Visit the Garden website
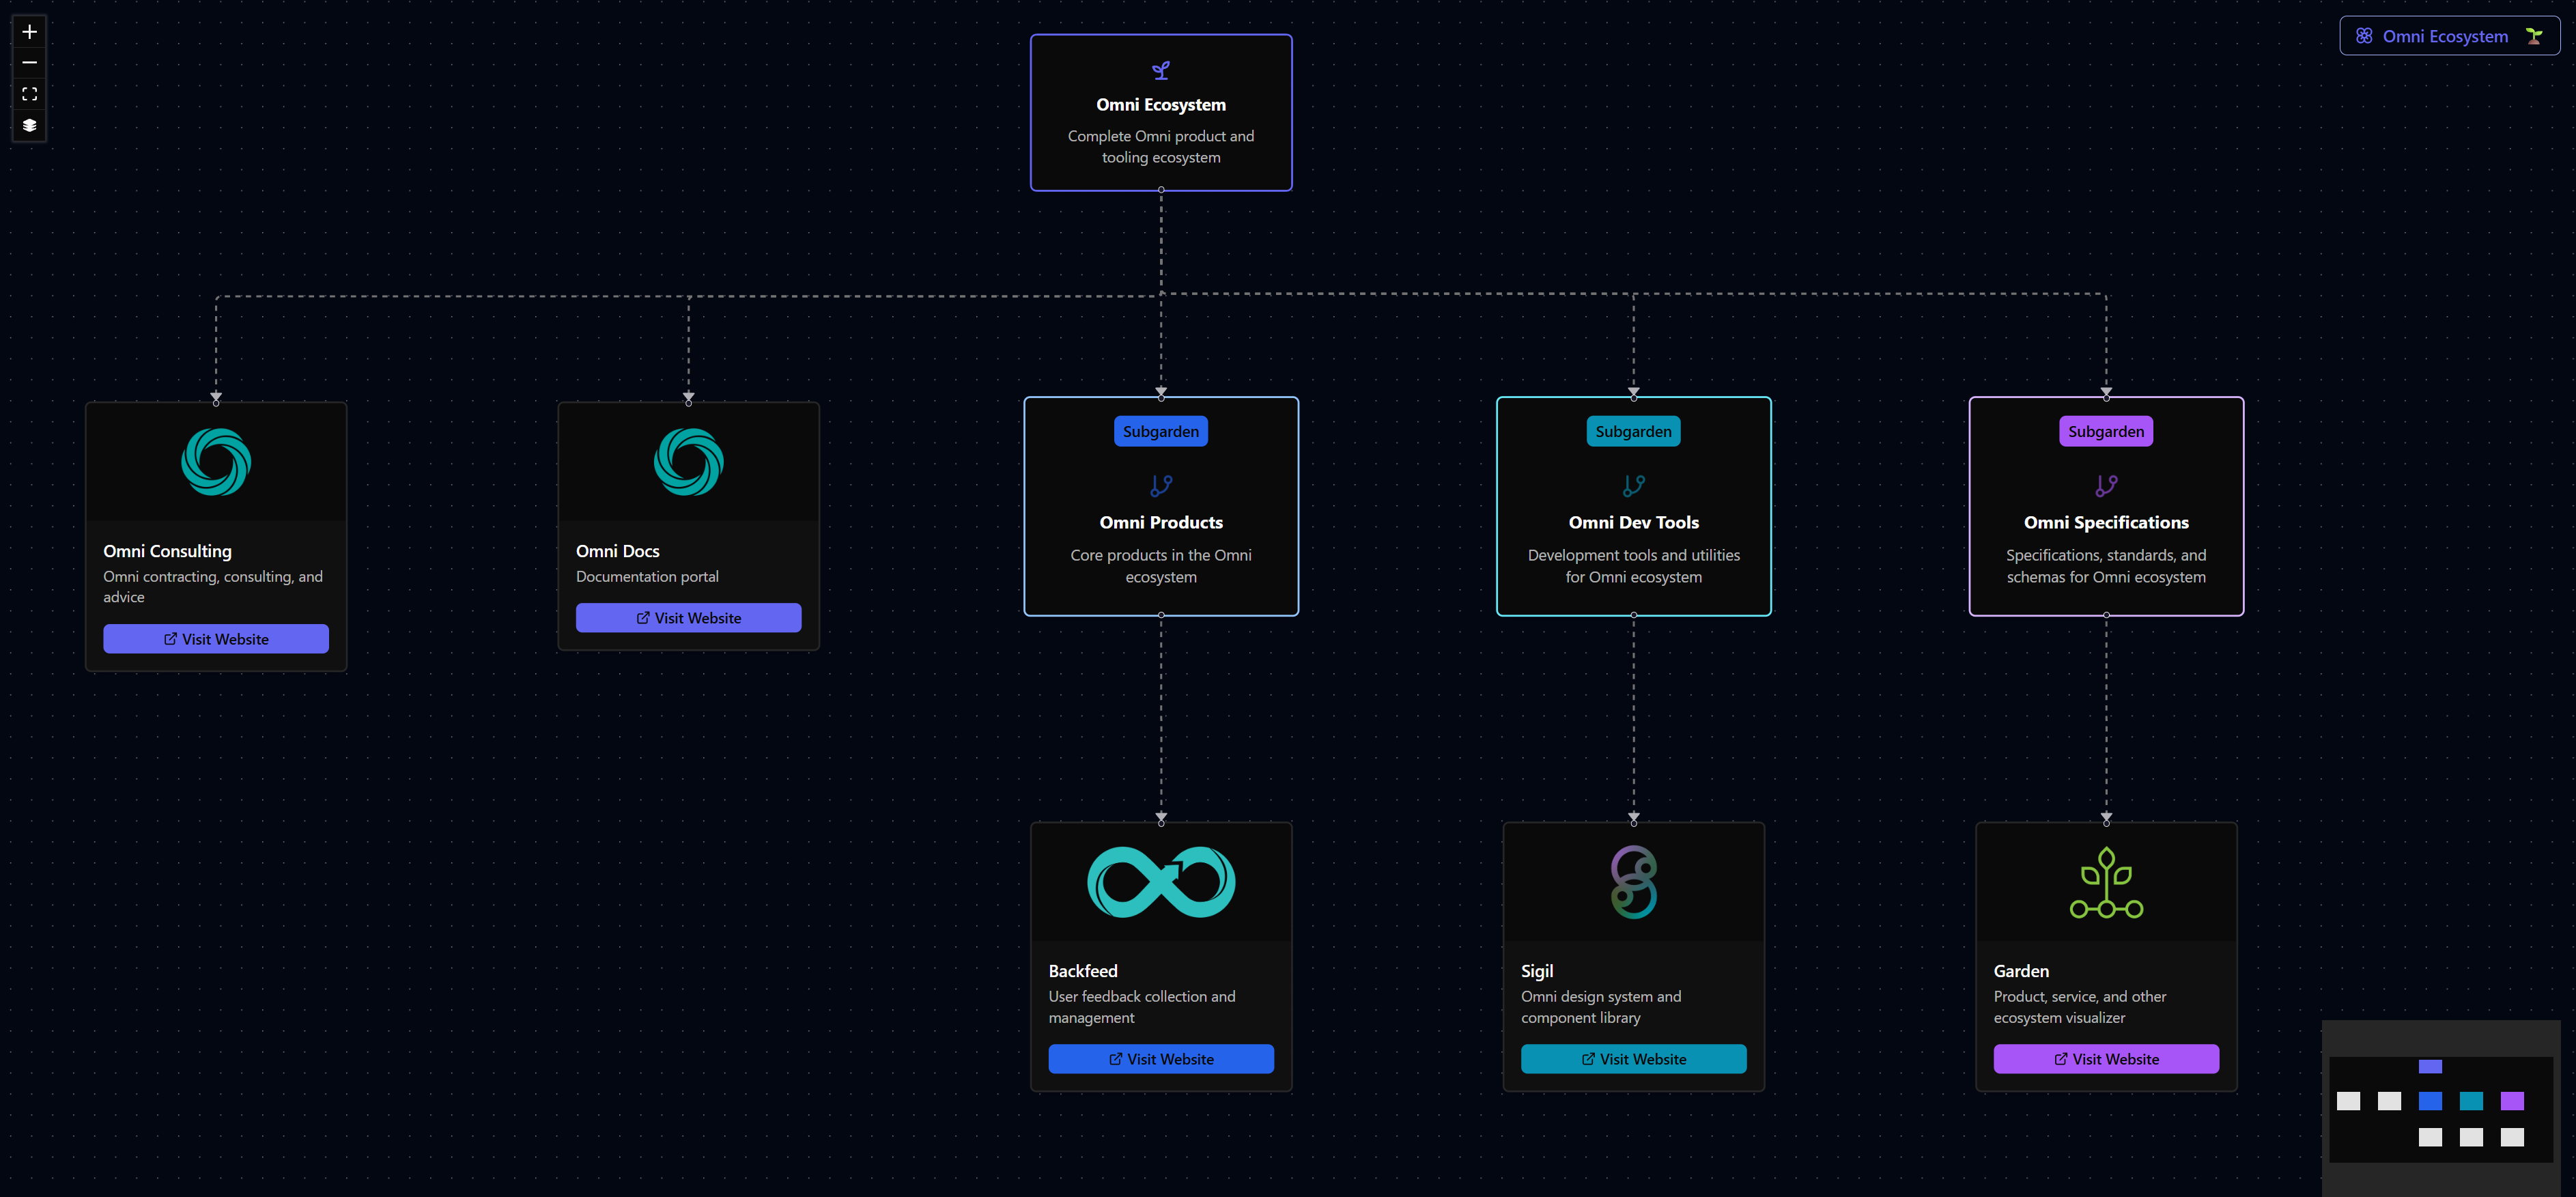Image resolution: width=2576 pixels, height=1197 pixels. pos(2106,1059)
